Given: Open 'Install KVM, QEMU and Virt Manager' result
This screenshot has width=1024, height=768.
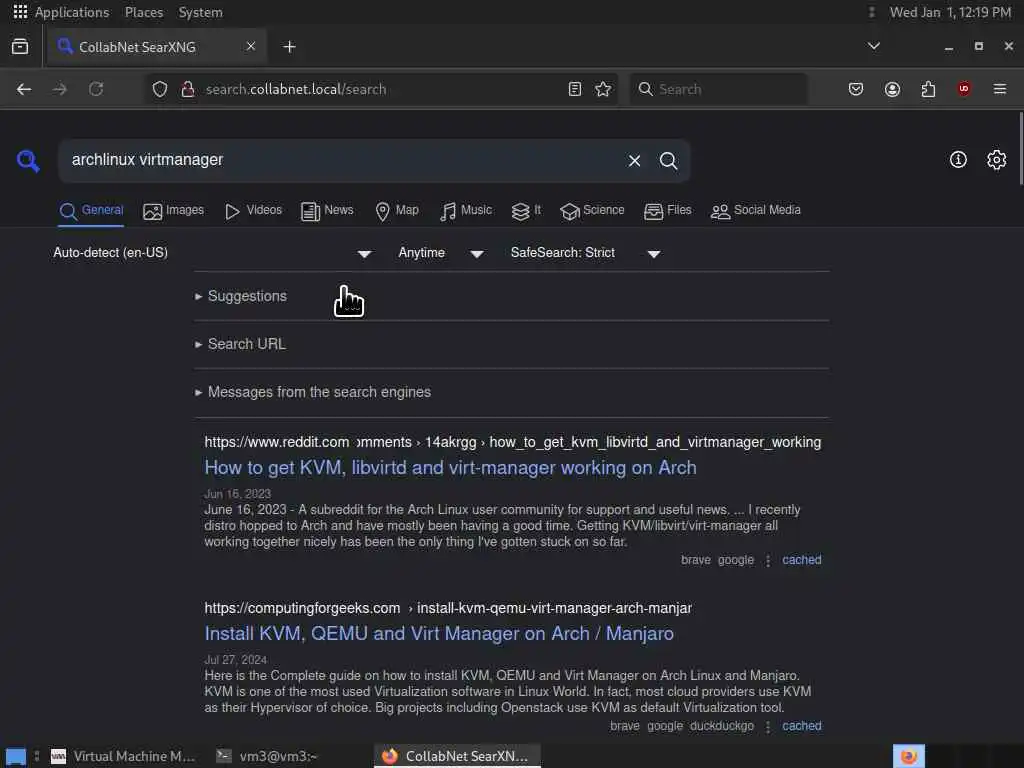Looking at the screenshot, I should (x=439, y=633).
